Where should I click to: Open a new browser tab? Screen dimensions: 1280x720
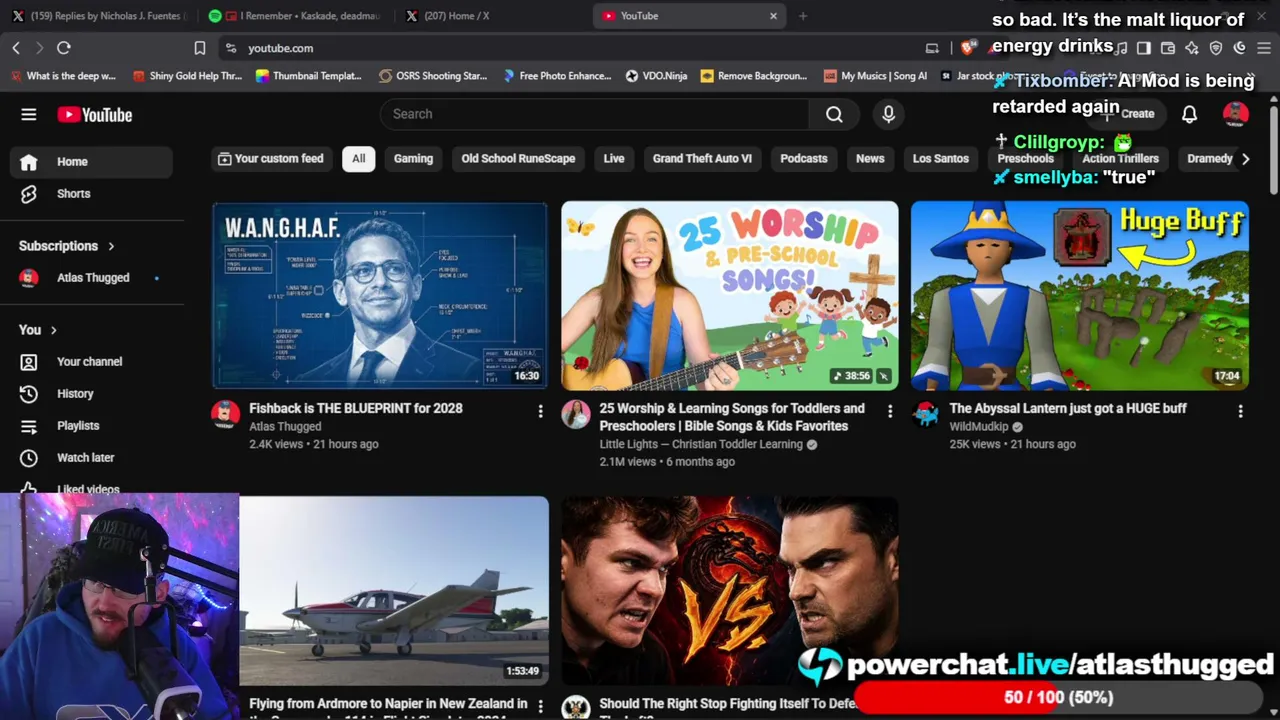click(802, 16)
